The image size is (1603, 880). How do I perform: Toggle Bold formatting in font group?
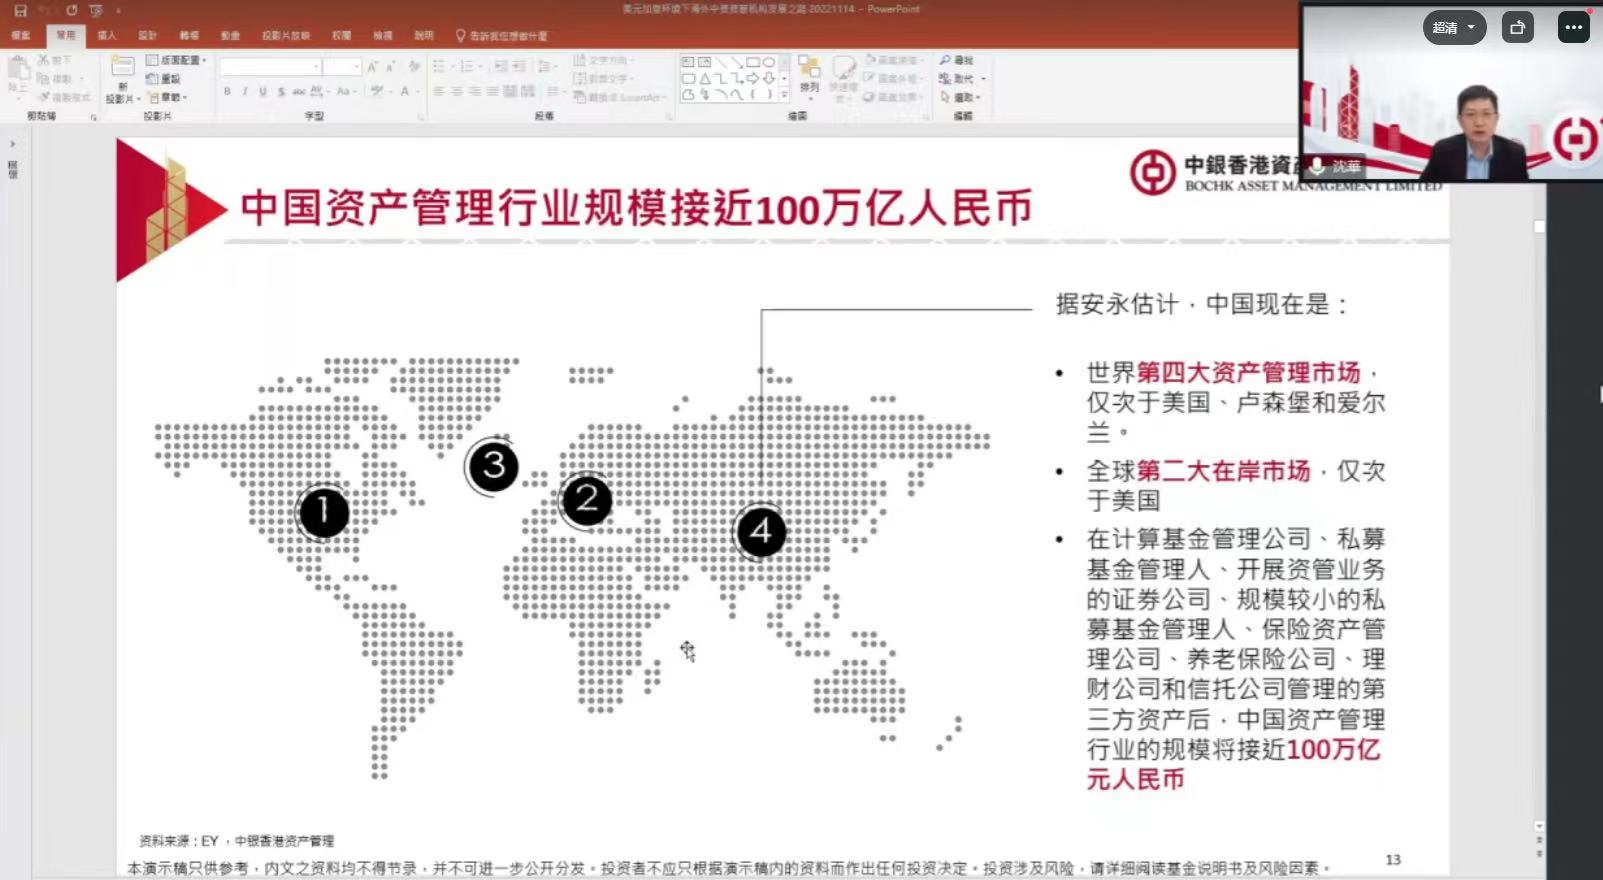[228, 92]
